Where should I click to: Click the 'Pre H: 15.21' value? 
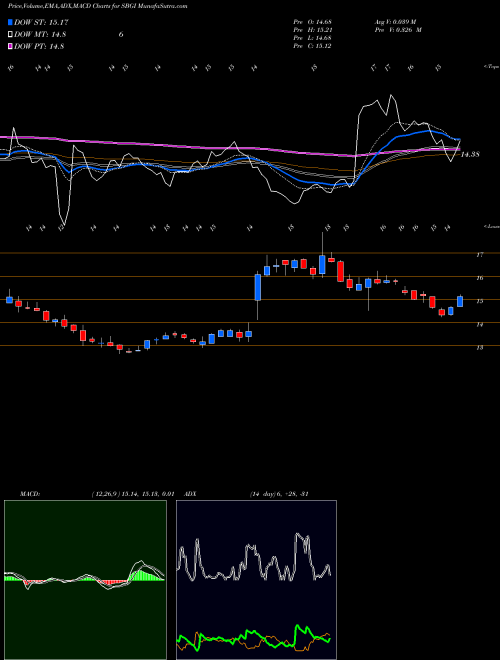point(313,30)
